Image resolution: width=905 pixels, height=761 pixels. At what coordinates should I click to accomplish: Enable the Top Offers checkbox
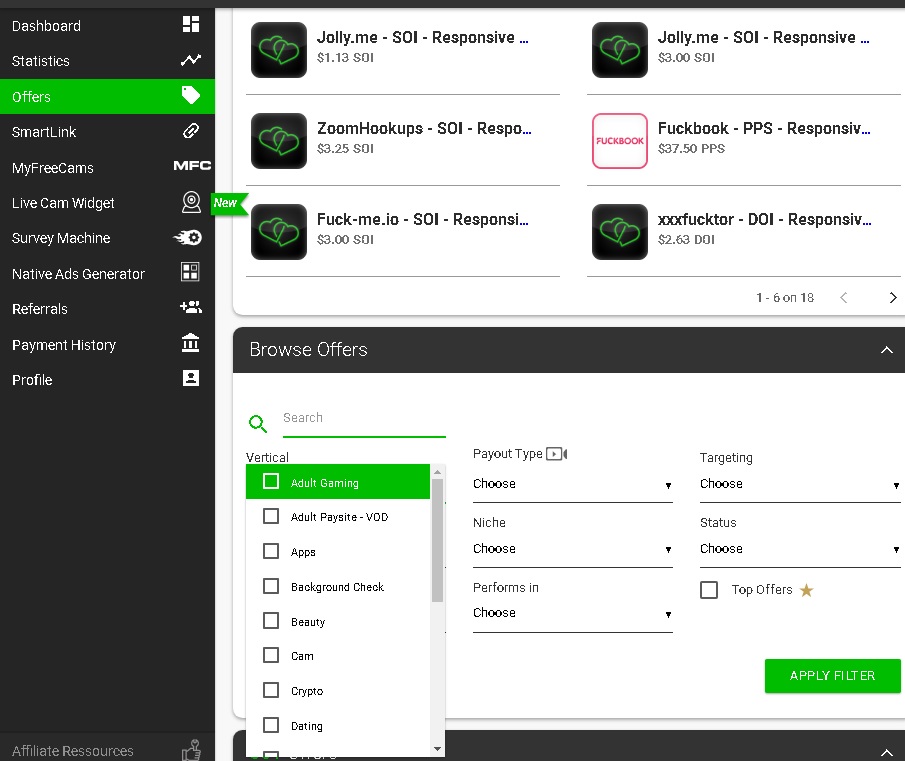pos(709,590)
